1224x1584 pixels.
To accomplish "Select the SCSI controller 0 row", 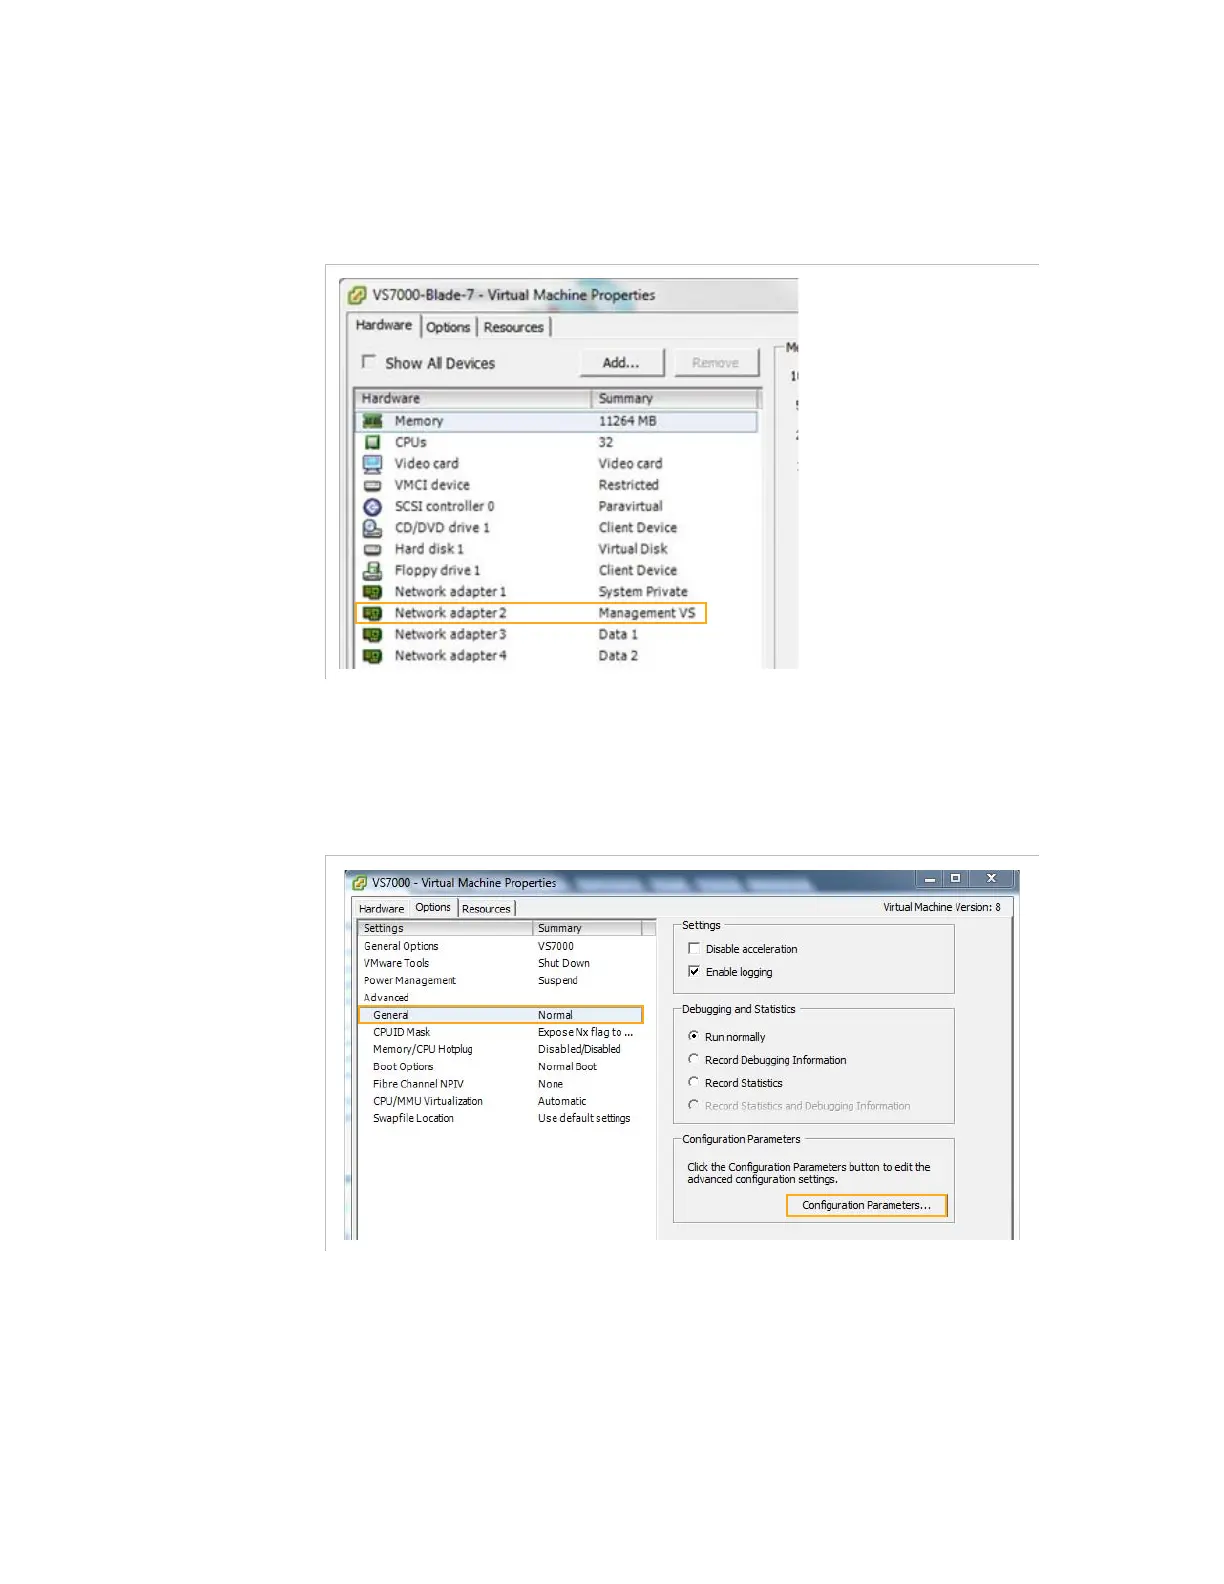I will pyautogui.click(x=556, y=507).
